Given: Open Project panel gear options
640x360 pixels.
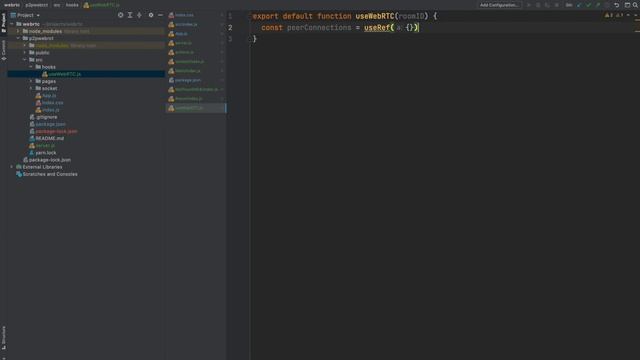Looking at the screenshot, I should pos(151,15).
